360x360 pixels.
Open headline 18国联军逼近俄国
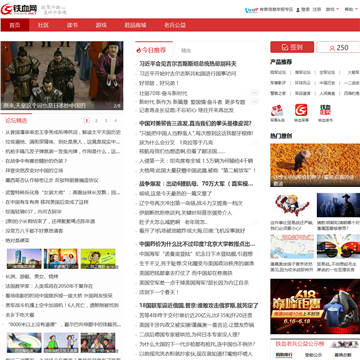point(199,305)
